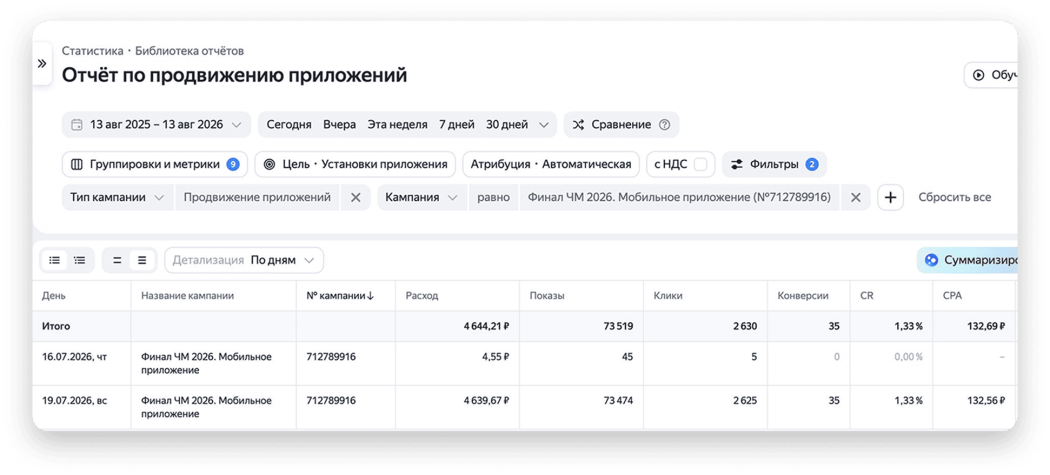Expand the sidebar with double-chevron icon
The width and height of the screenshot is (1050, 475).
pyautogui.click(x=42, y=64)
